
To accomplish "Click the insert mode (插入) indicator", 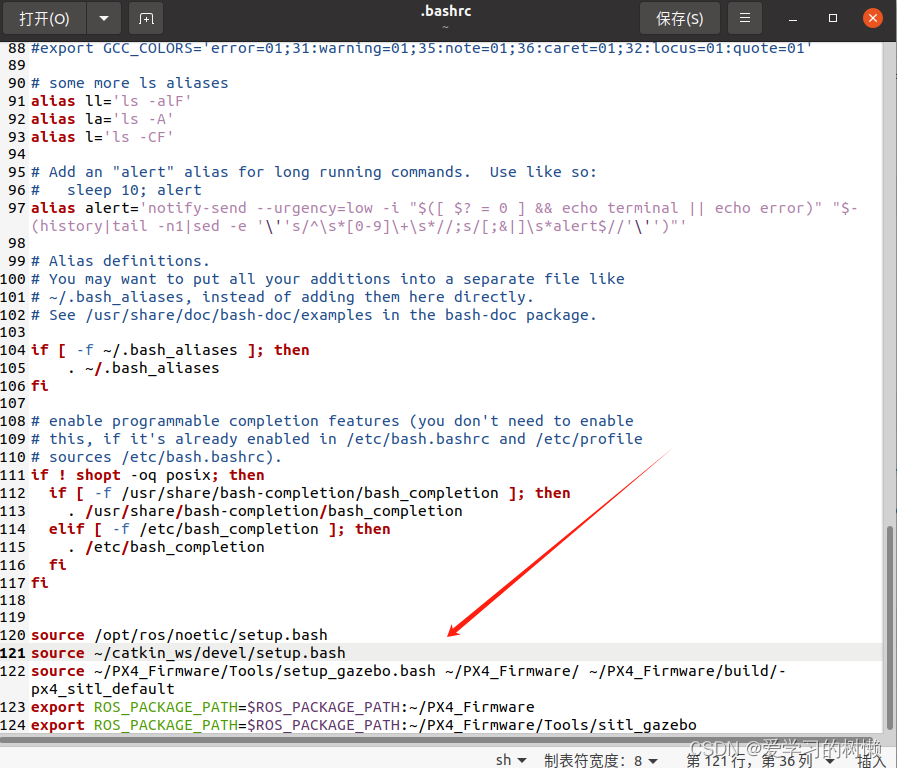I will click(869, 759).
